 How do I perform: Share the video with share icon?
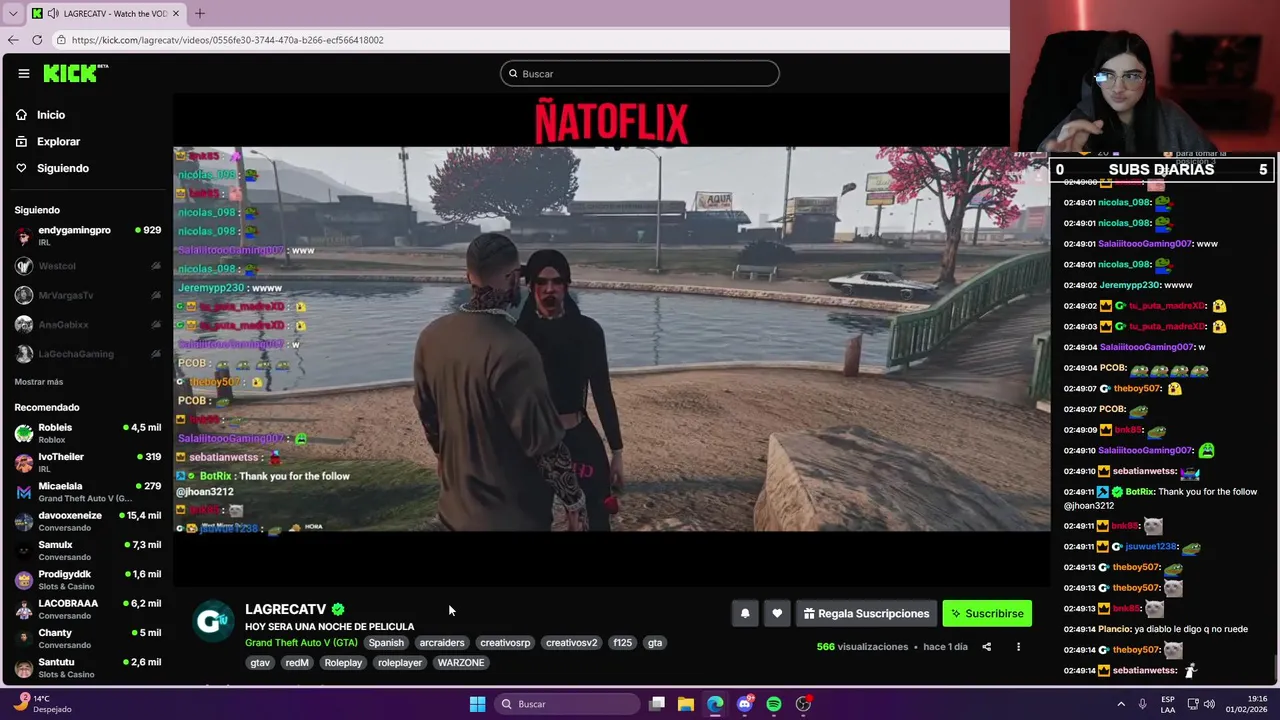coord(986,647)
